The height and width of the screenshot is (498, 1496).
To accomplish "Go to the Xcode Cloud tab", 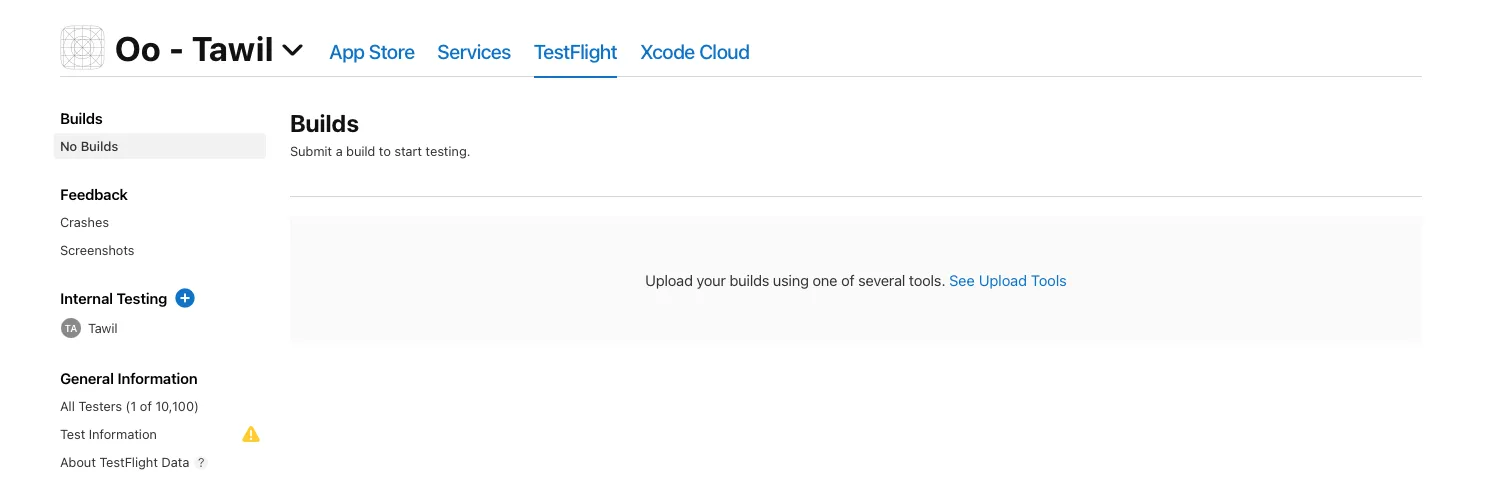I will (x=695, y=52).
